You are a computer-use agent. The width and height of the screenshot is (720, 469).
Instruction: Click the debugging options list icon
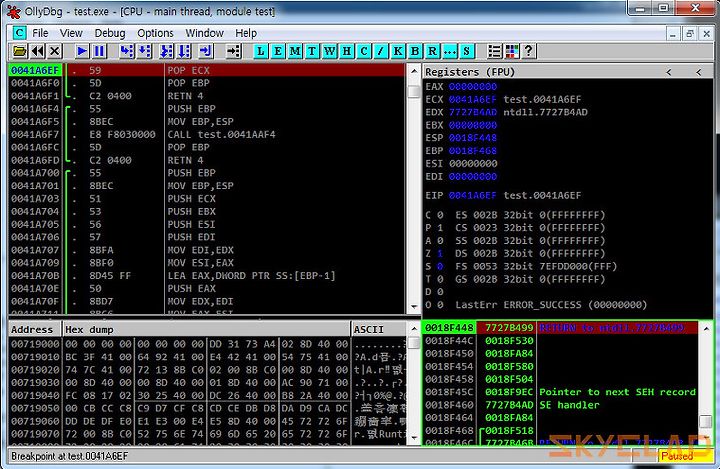[495, 51]
